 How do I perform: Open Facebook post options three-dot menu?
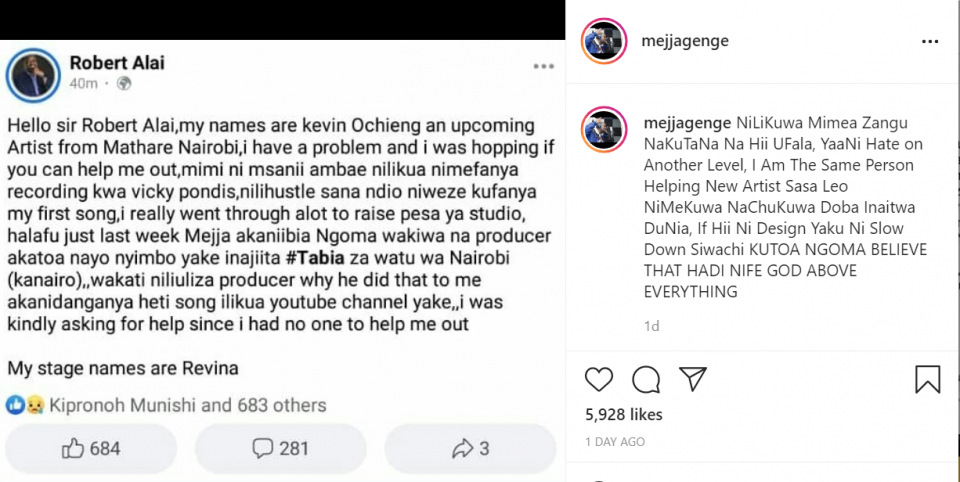coord(543,67)
